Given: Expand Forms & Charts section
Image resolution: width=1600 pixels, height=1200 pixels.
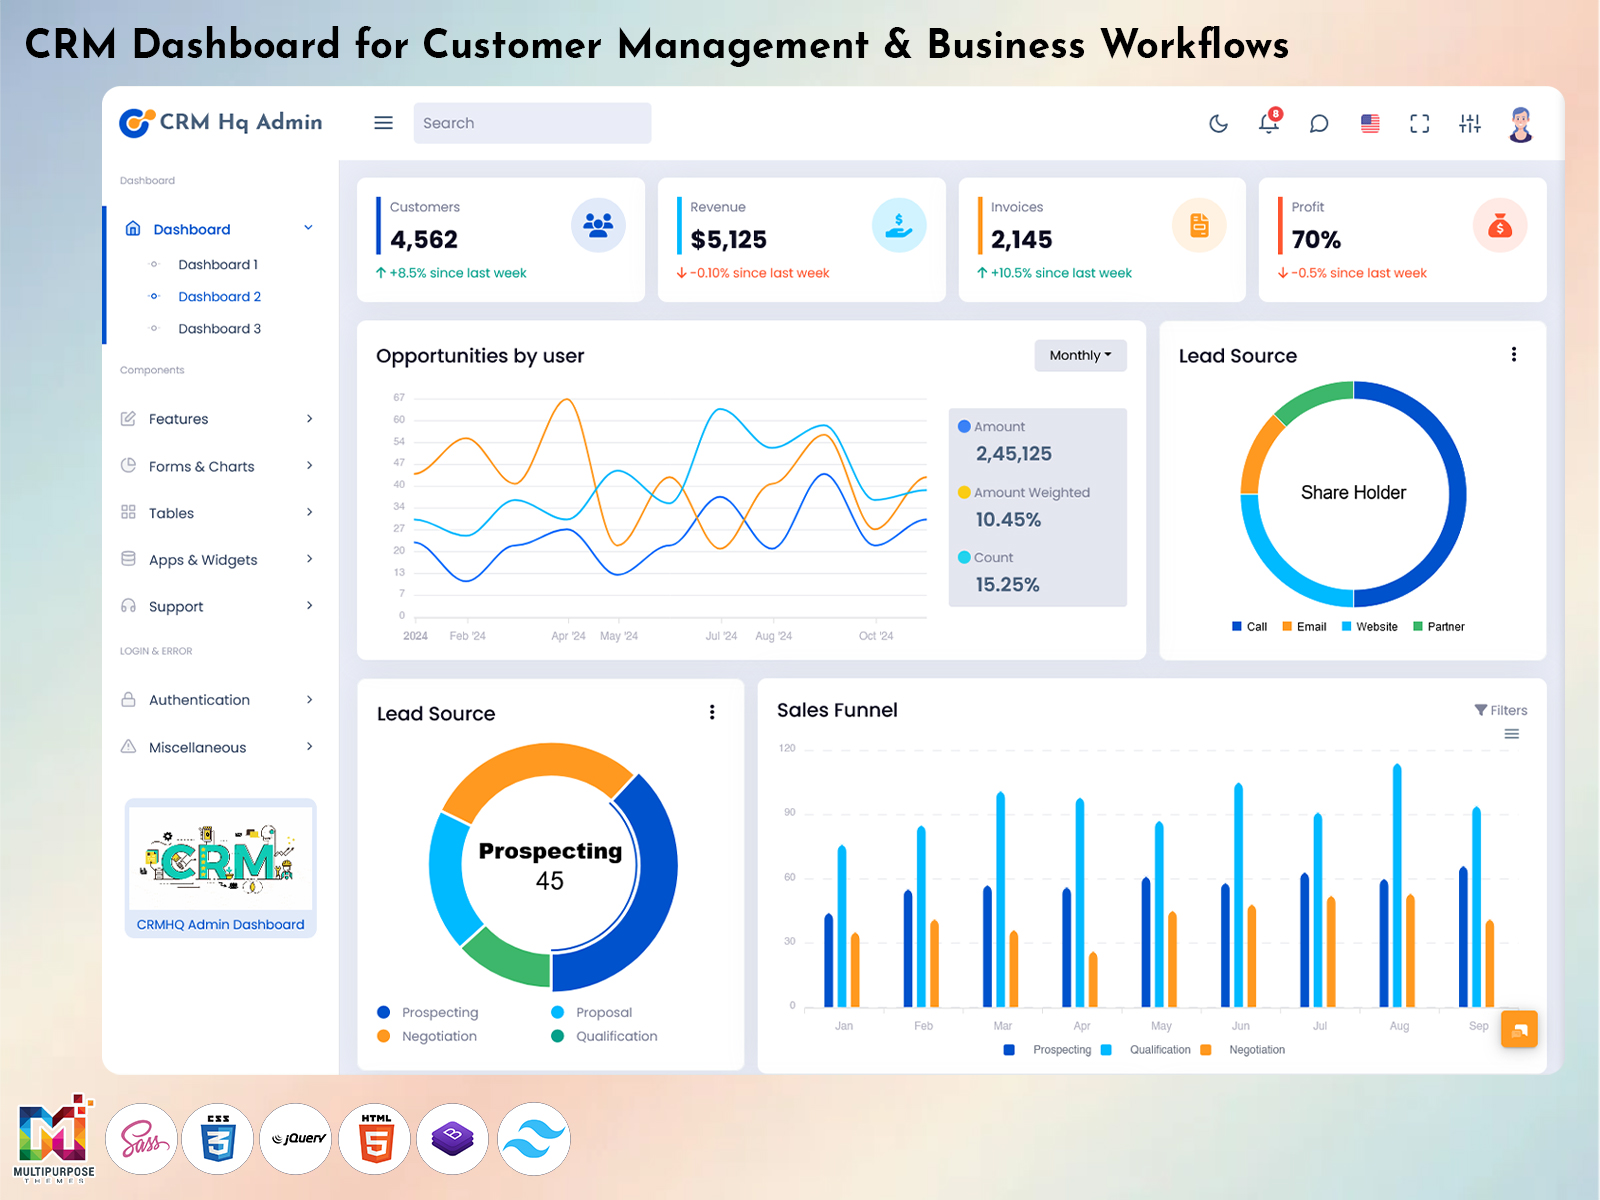Looking at the screenshot, I should (218, 466).
